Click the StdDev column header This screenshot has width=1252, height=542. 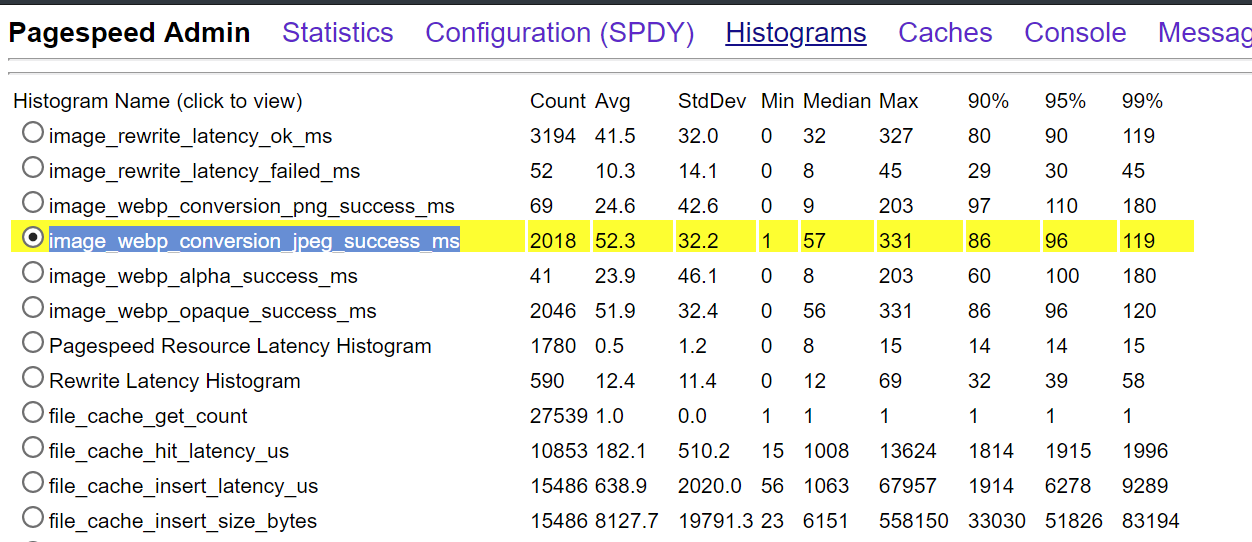[712, 101]
